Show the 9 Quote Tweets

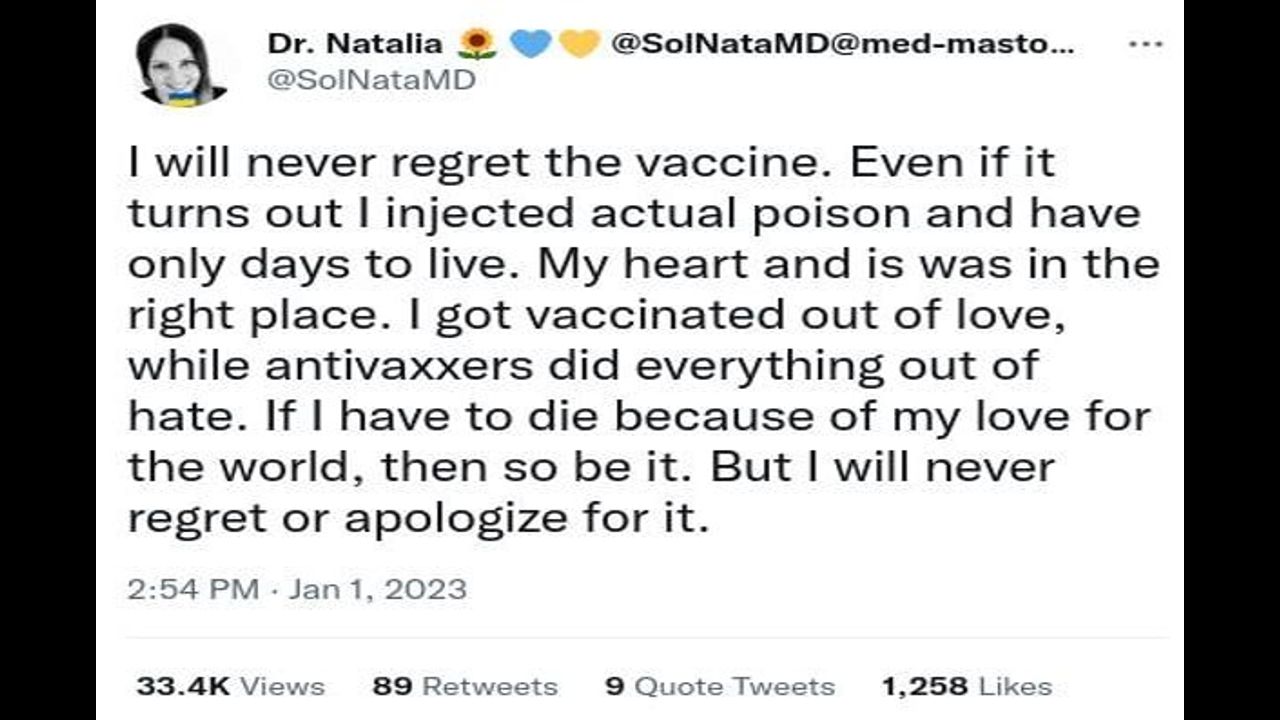tap(719, 686)
